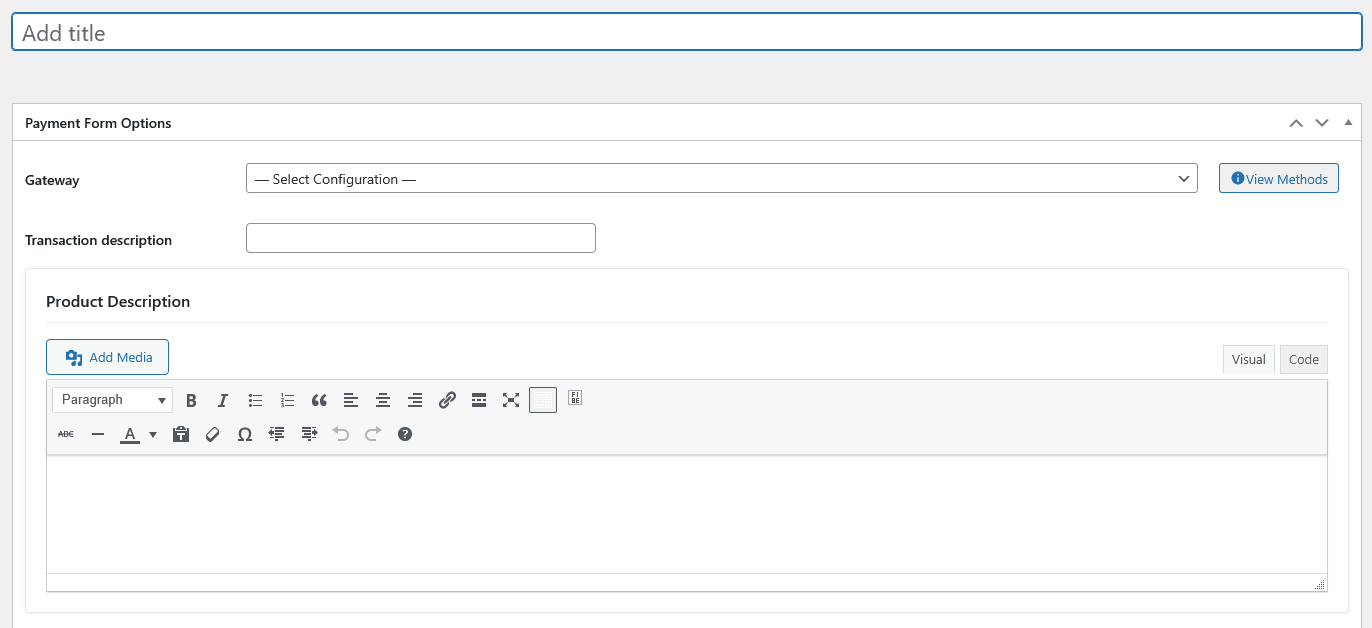Insert the Read More tag
The width and height of the screenshot is (1372, 628).
tap(479, 400)
